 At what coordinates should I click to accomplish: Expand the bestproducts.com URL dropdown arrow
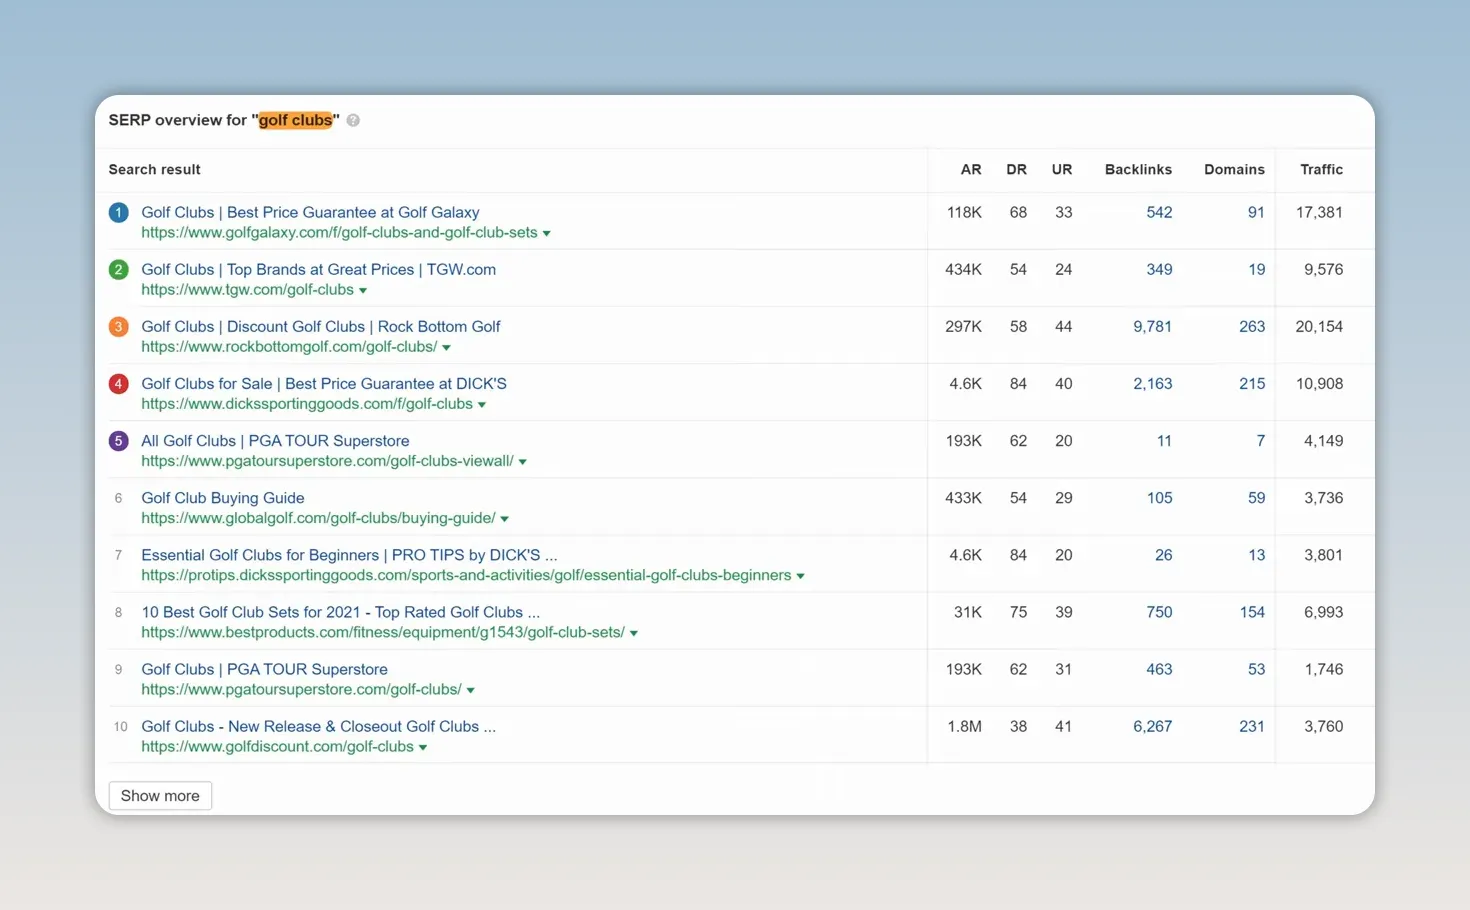coord(634,632)
